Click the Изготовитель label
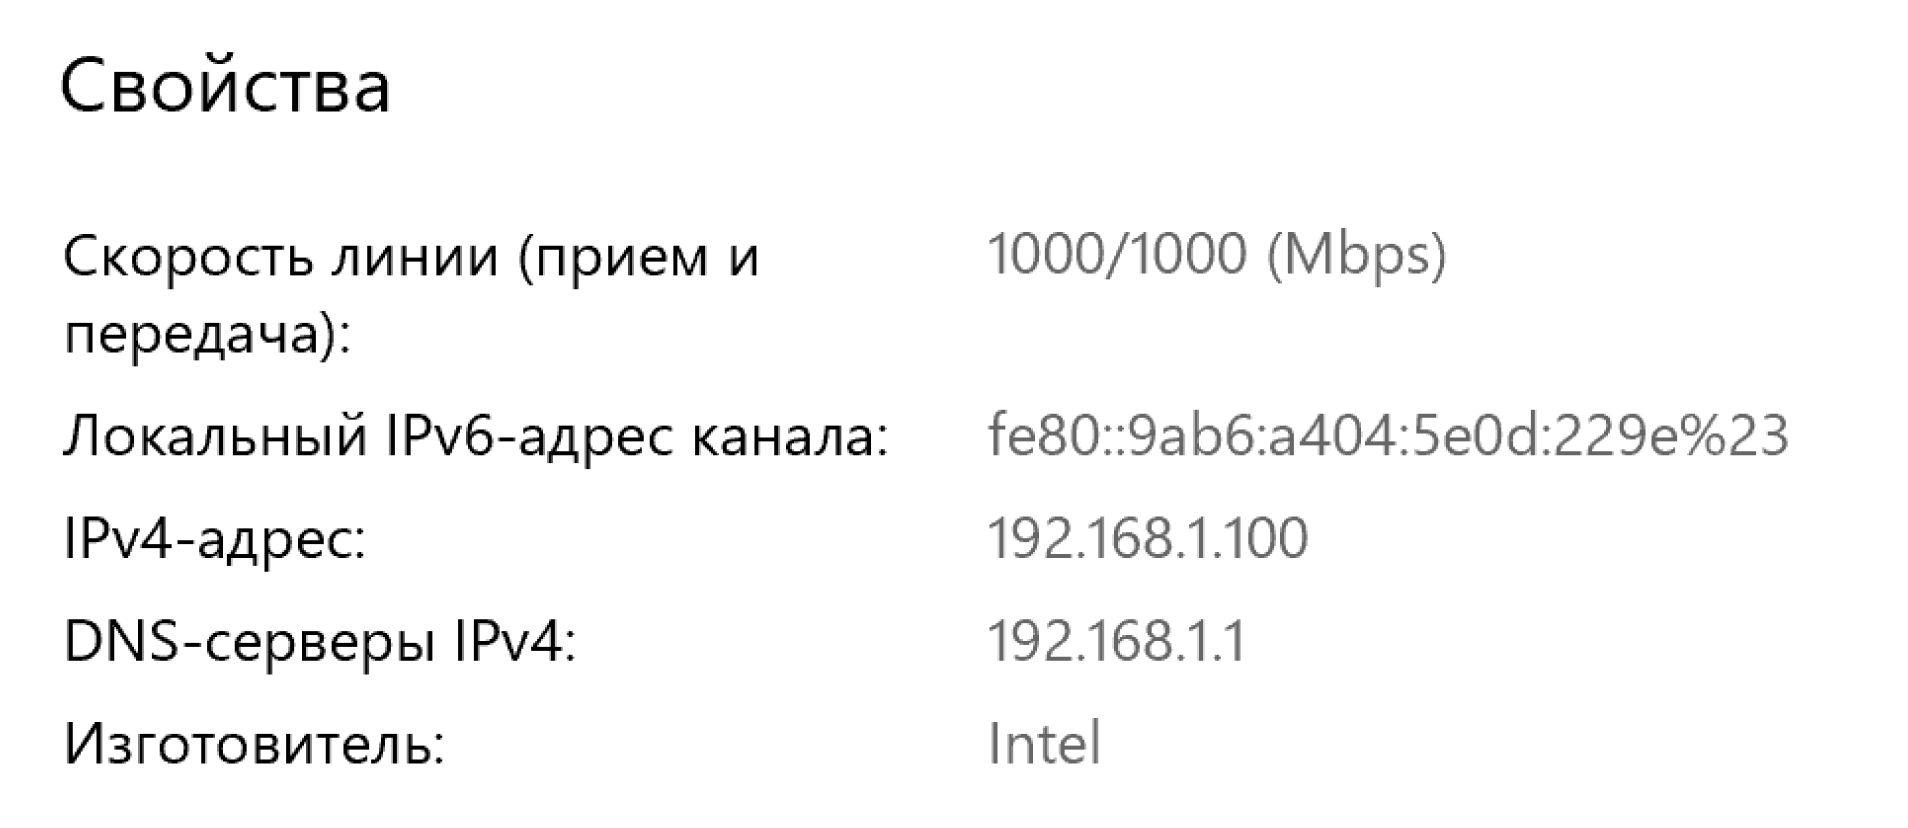 [254, 744]
